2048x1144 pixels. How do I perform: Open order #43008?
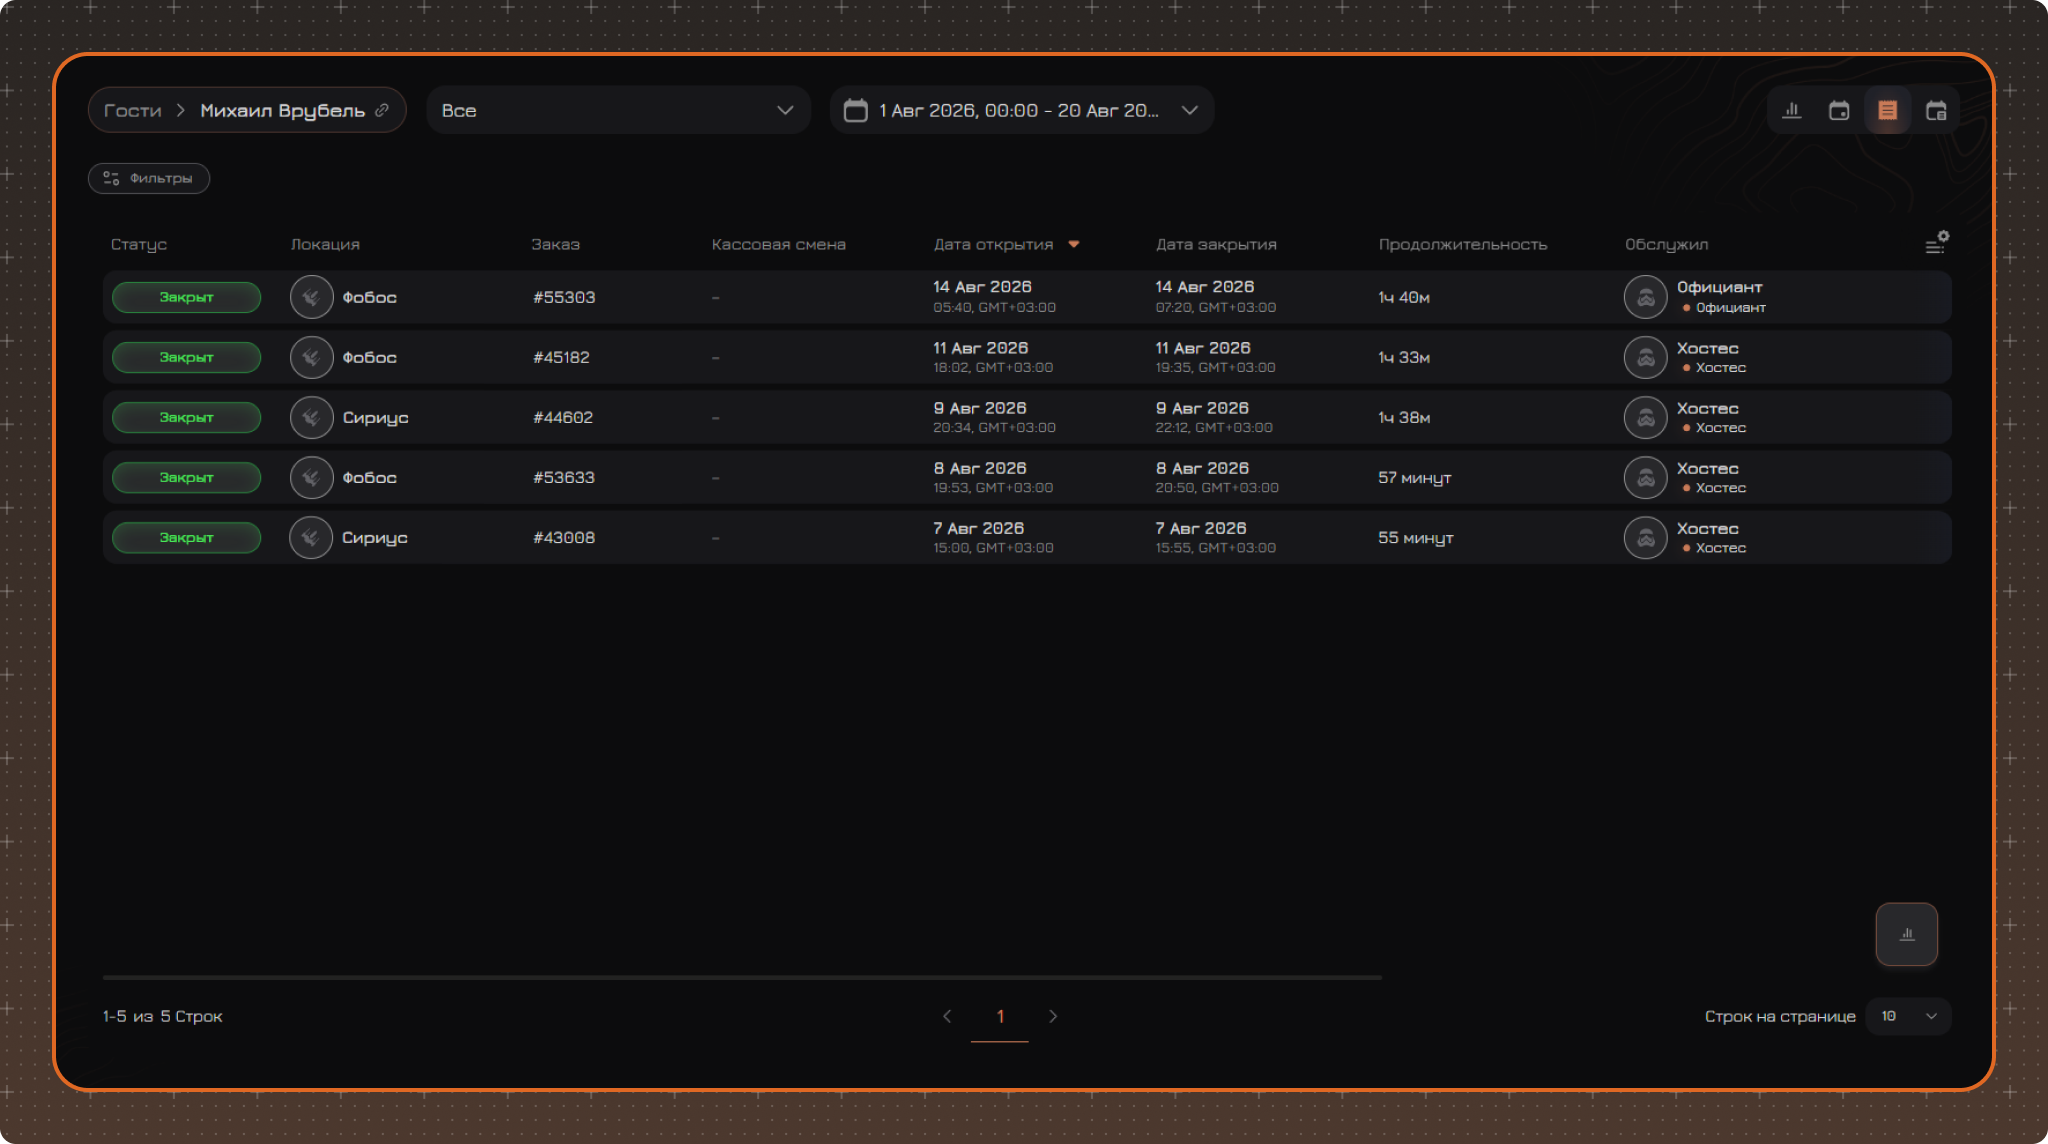(x=564, y=537)
